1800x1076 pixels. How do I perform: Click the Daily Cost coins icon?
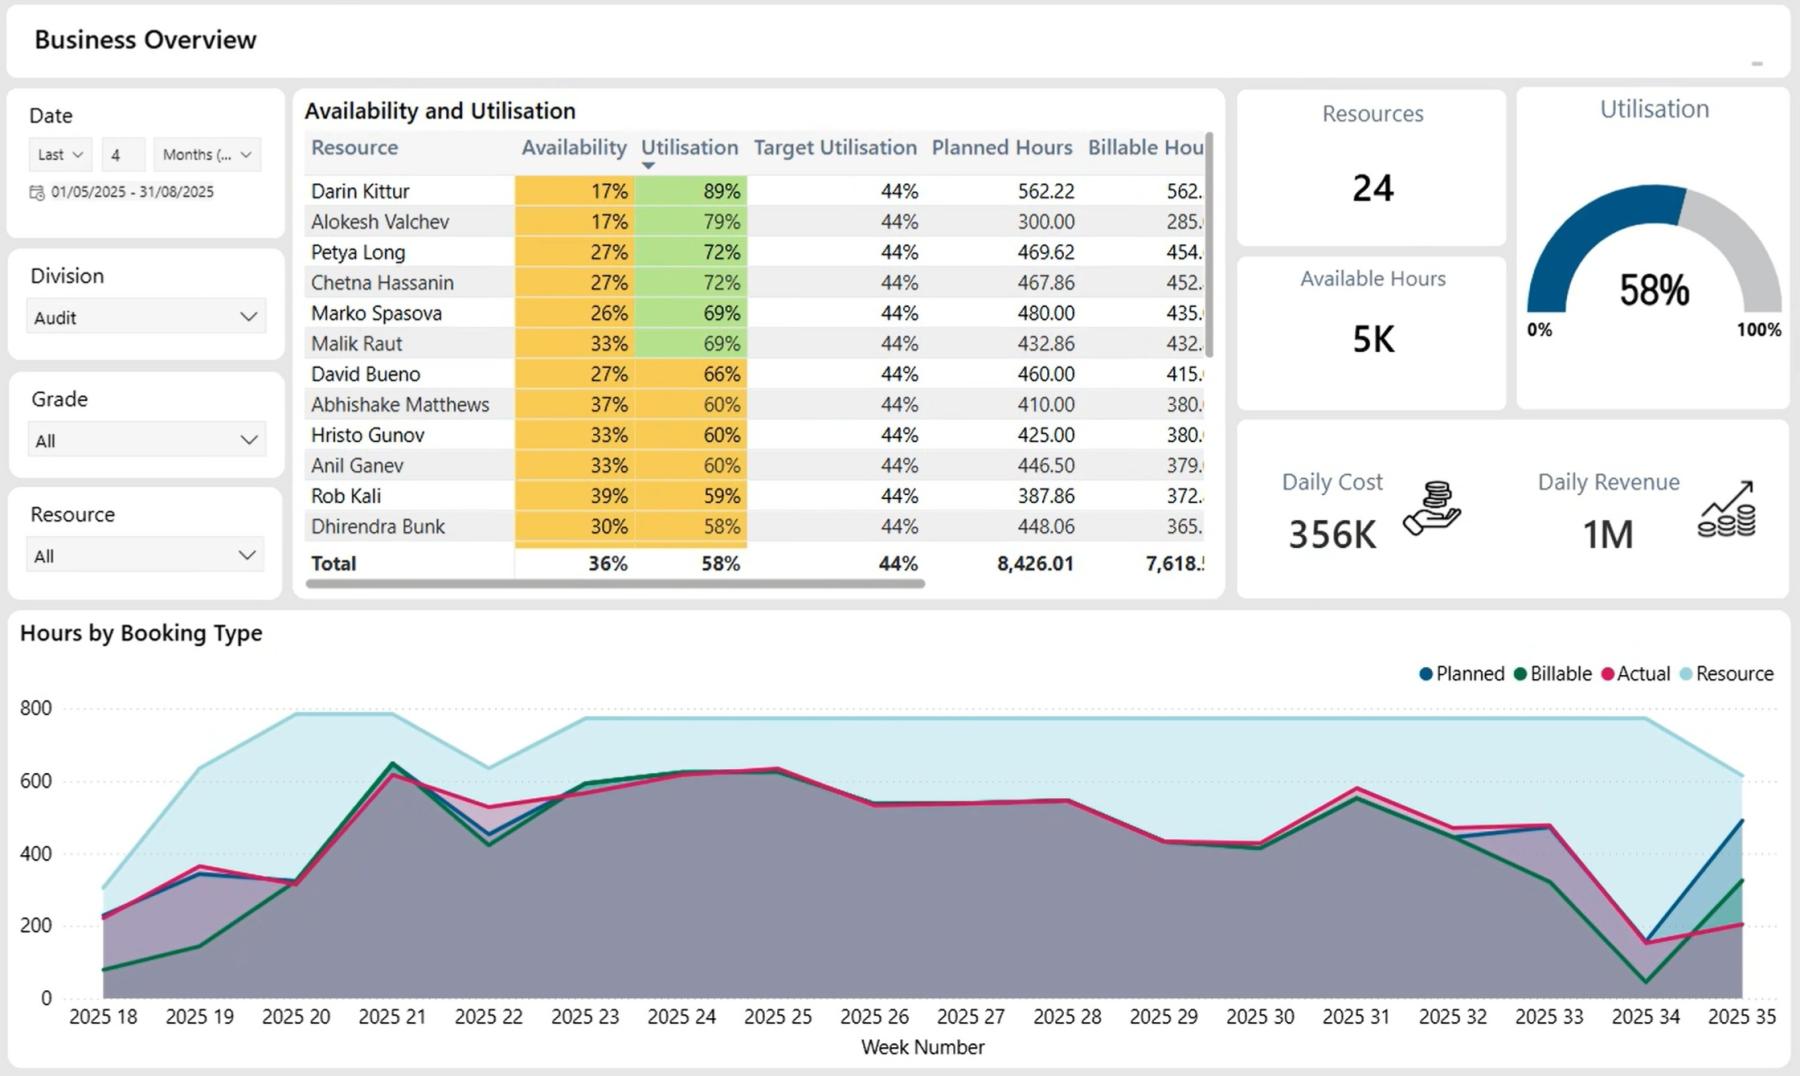coord(1432,511)
